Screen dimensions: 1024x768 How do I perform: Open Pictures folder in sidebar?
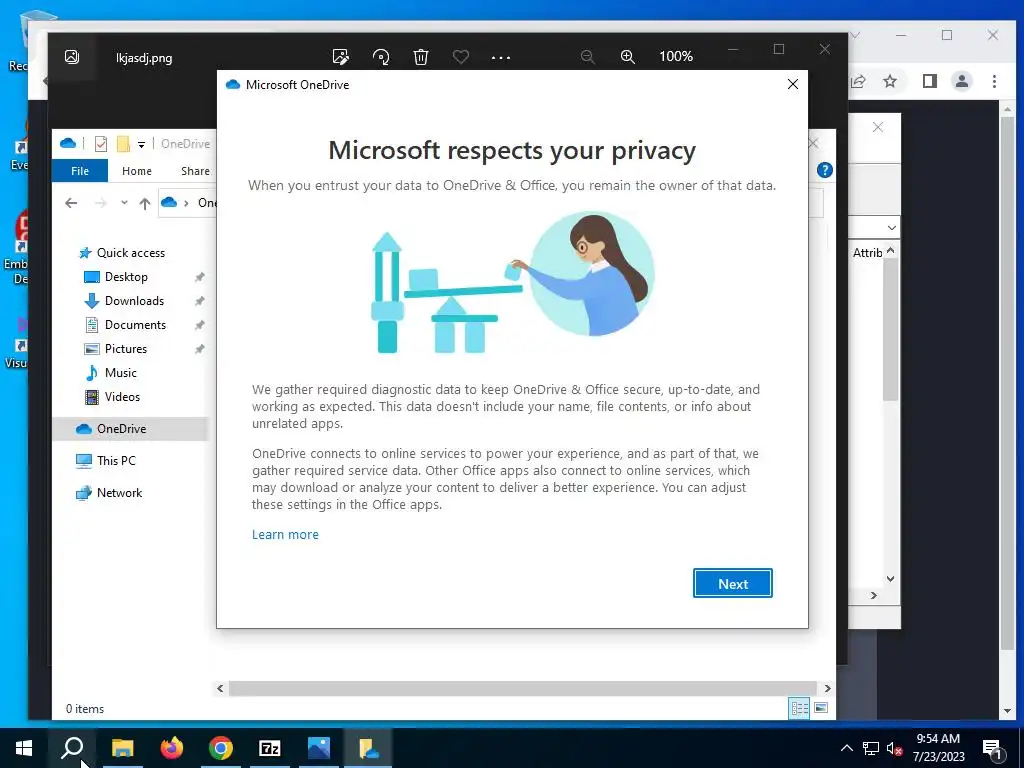(126, 349)
